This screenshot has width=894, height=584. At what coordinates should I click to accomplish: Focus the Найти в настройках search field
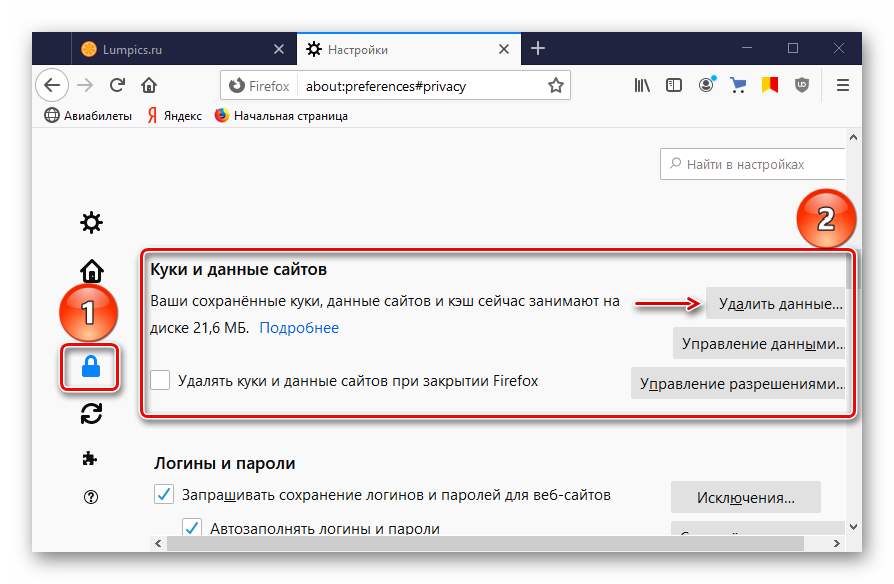point(757,164)
